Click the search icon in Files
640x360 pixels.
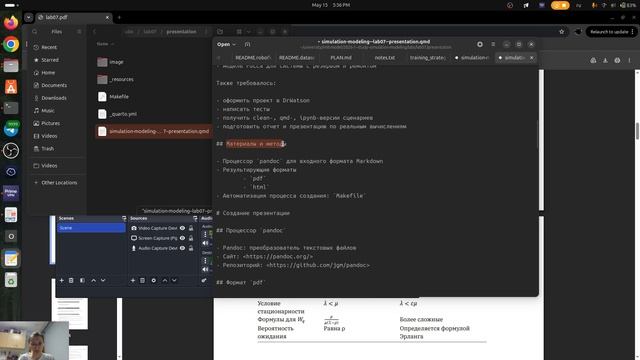(35, 32)
